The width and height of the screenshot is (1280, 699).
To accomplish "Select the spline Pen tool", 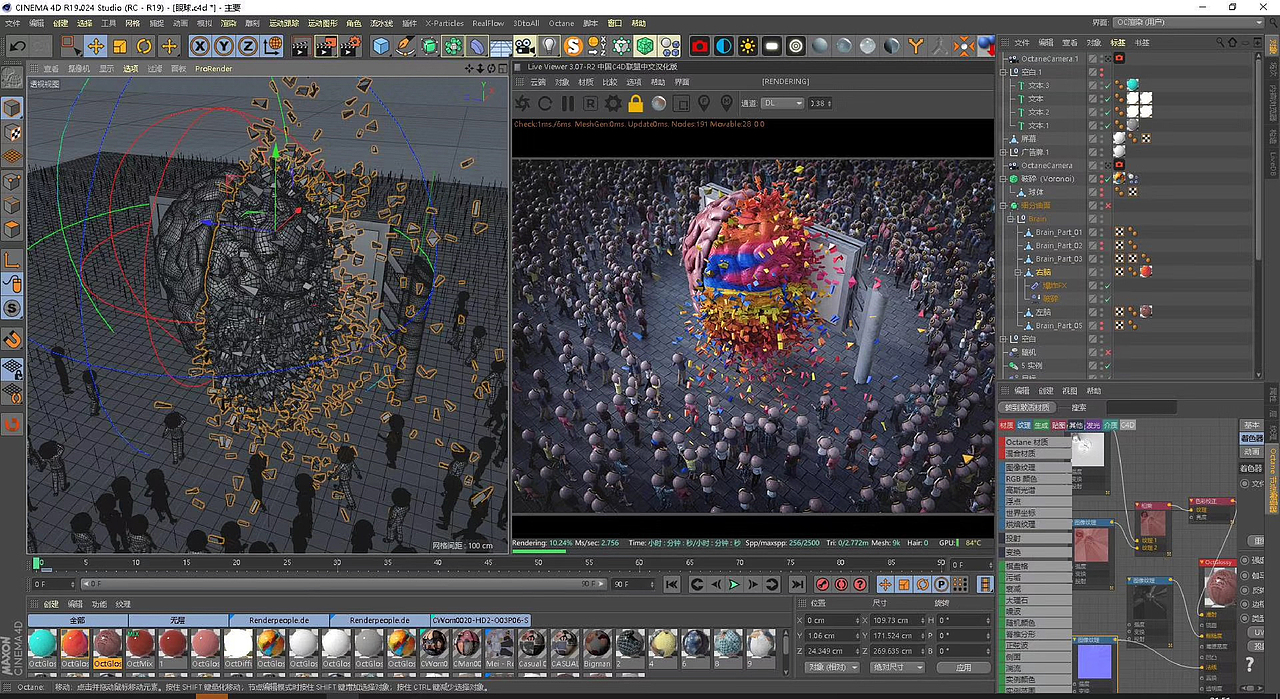I will [x=405, y=46].
